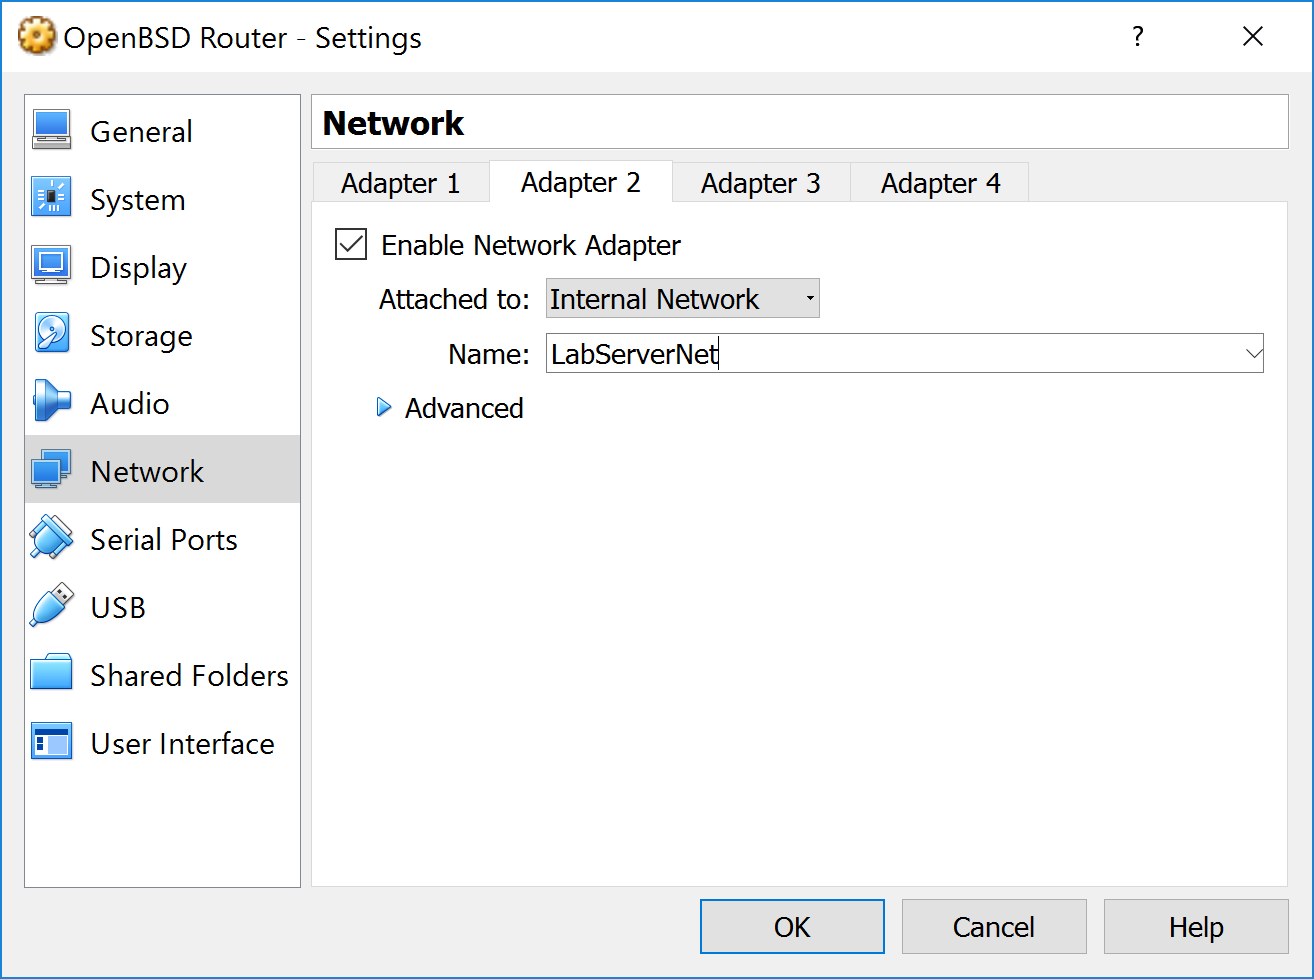Select the Adapter 4 tab

pos(939,182)
